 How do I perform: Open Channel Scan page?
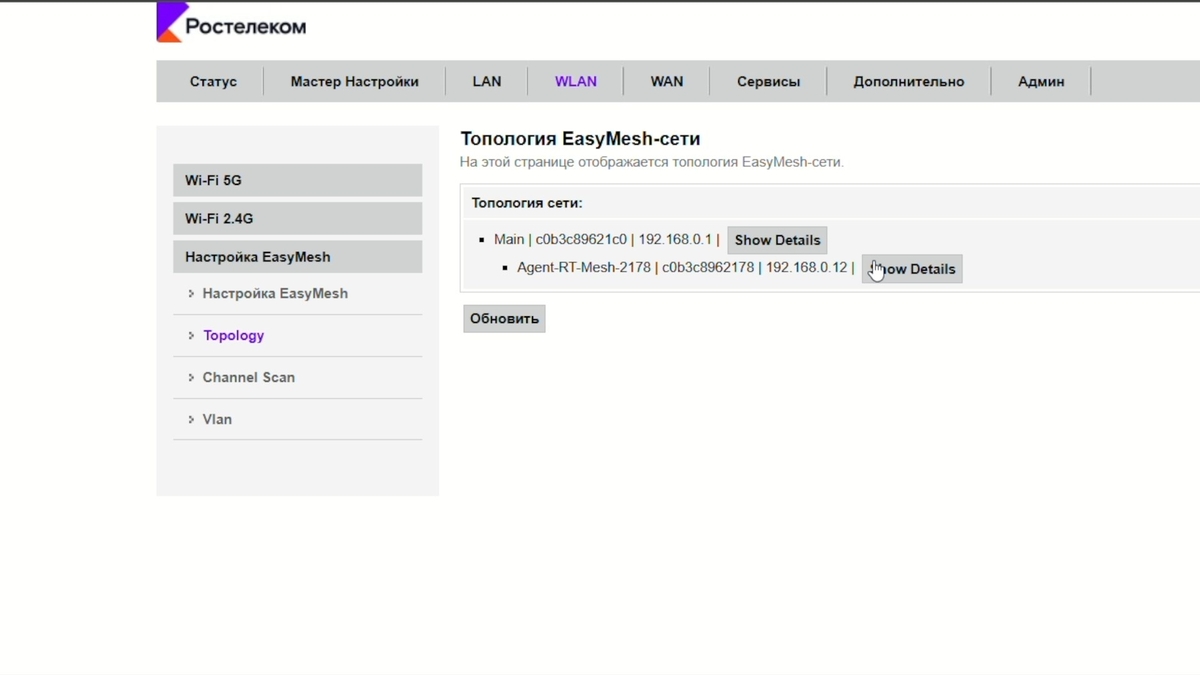248,378
